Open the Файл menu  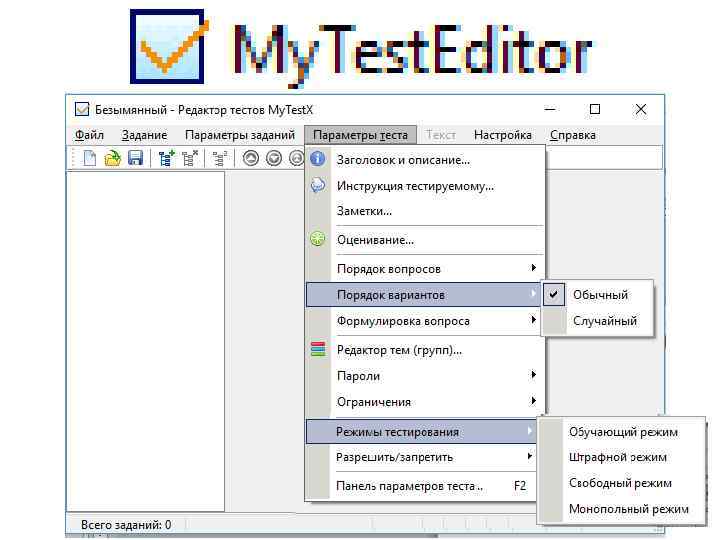click(89, 135)
